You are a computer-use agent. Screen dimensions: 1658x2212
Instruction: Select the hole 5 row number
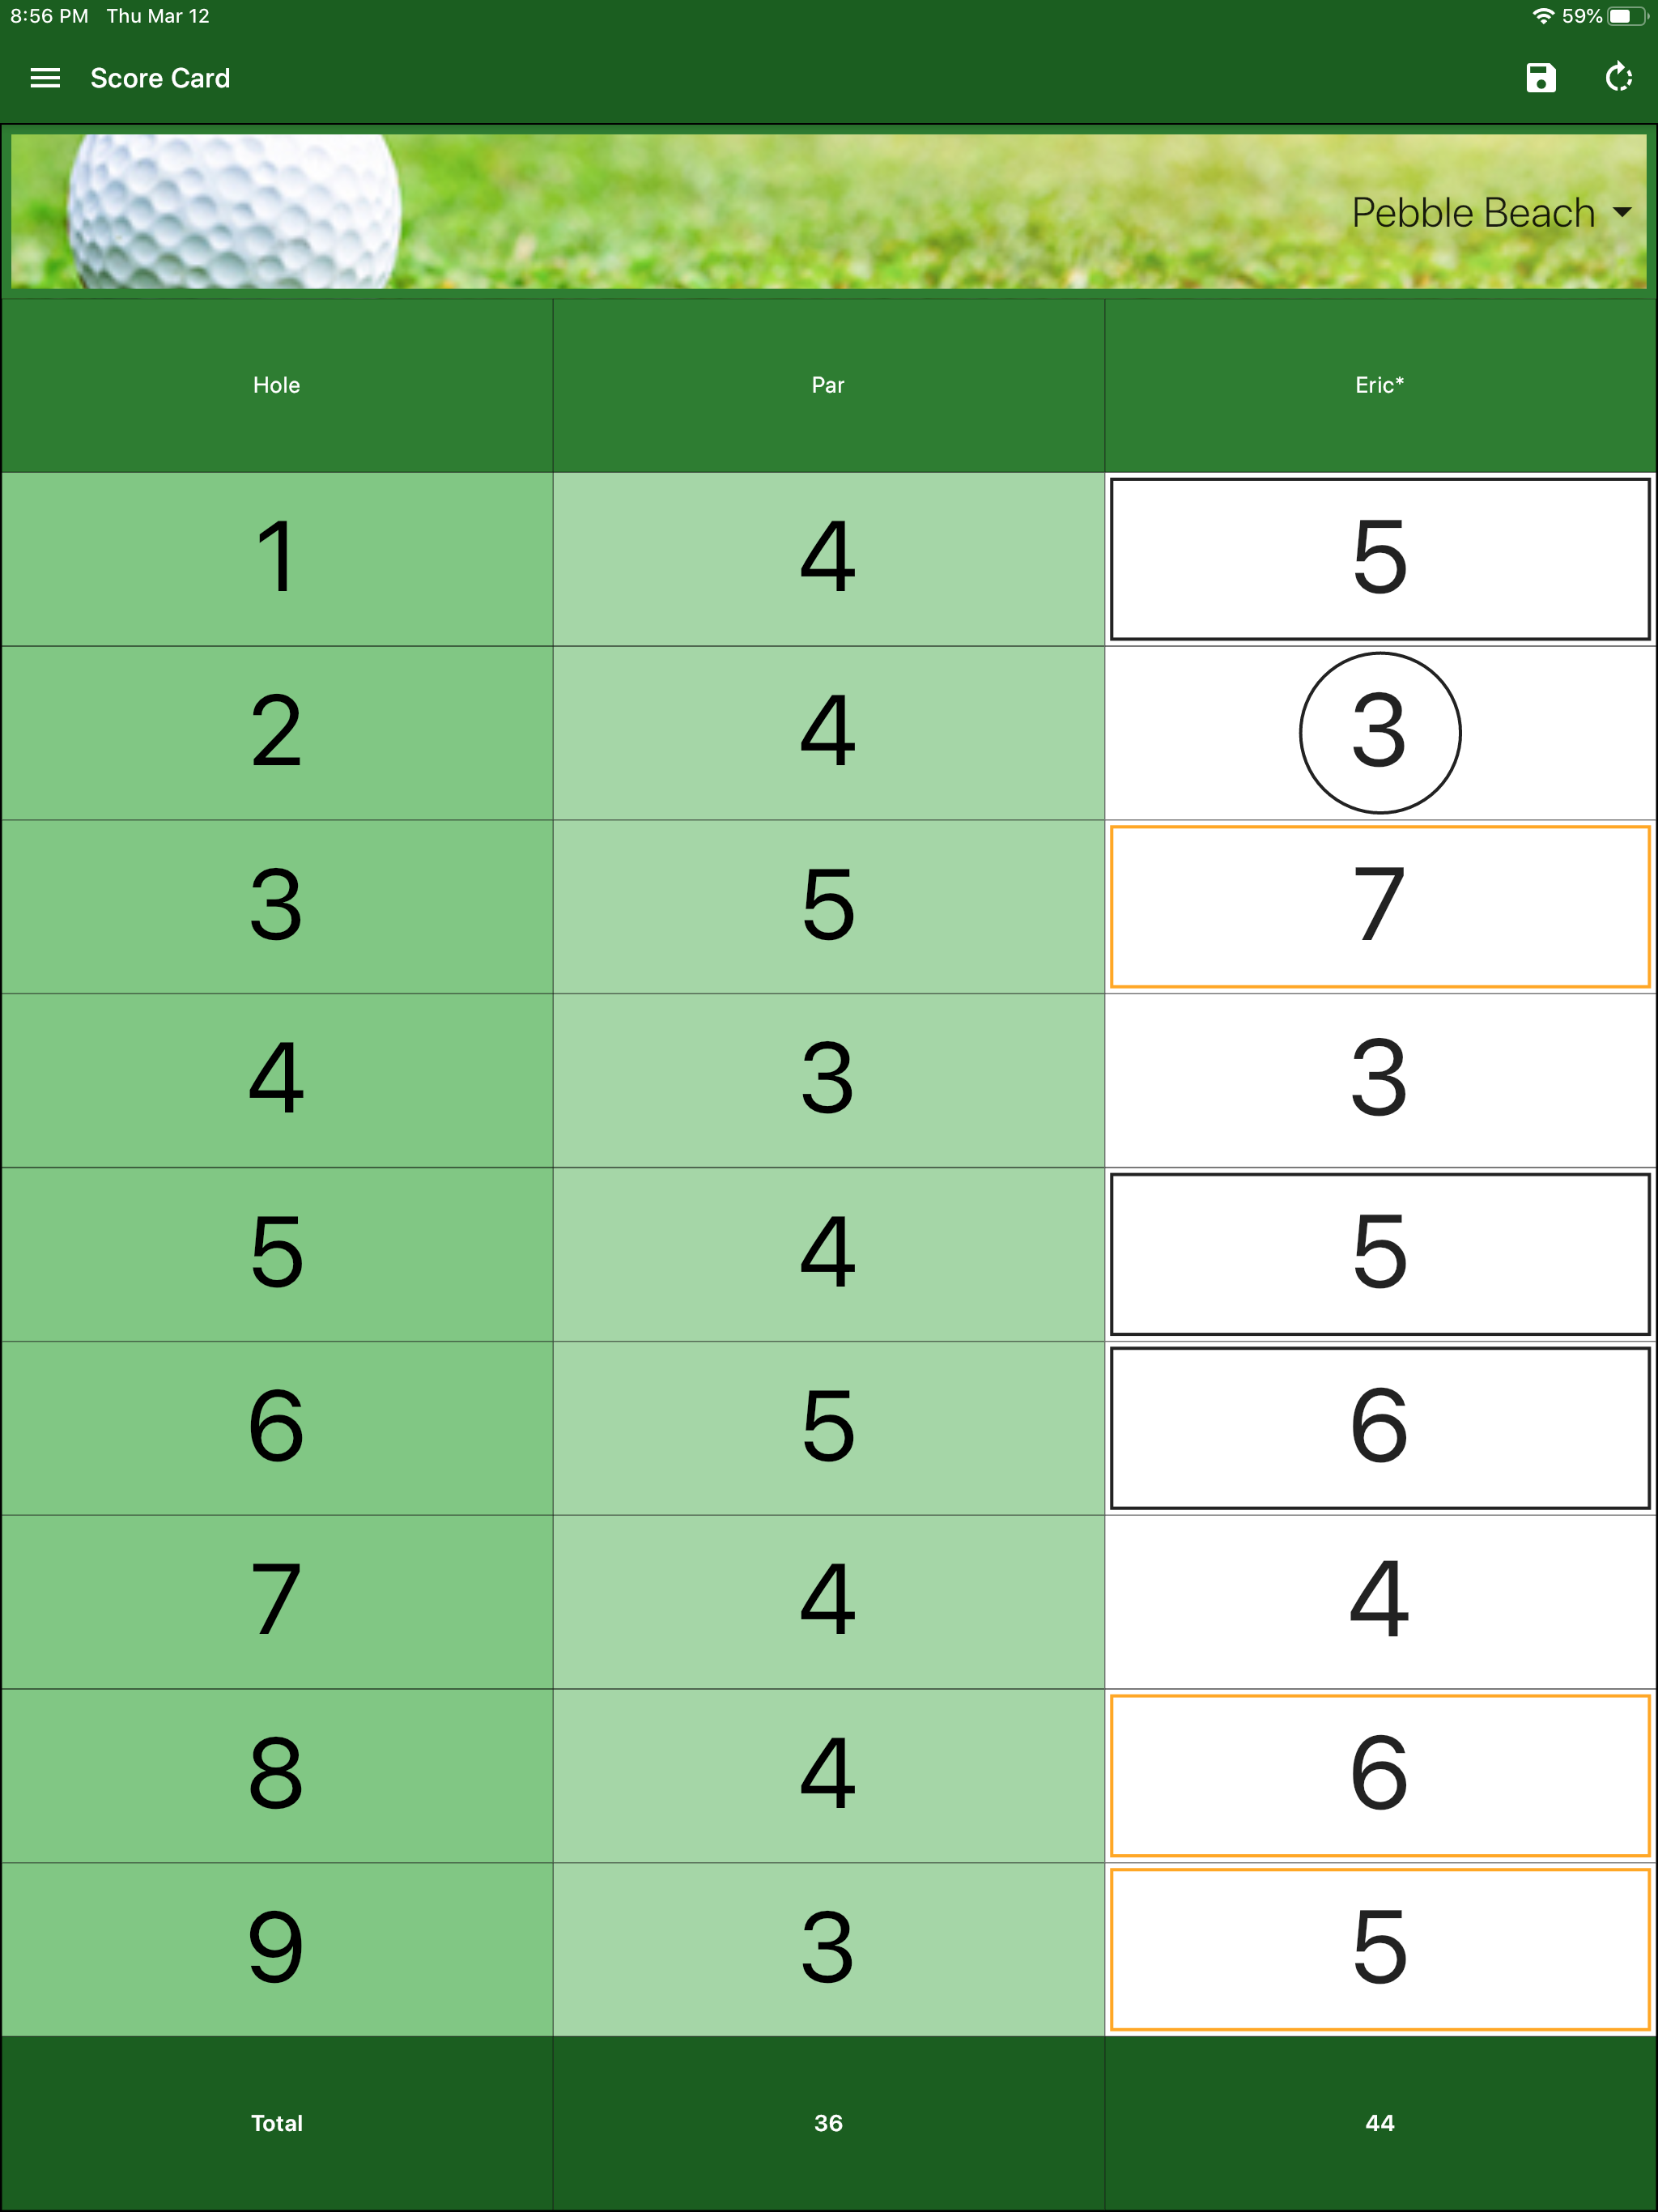[x=276, y=1254]
